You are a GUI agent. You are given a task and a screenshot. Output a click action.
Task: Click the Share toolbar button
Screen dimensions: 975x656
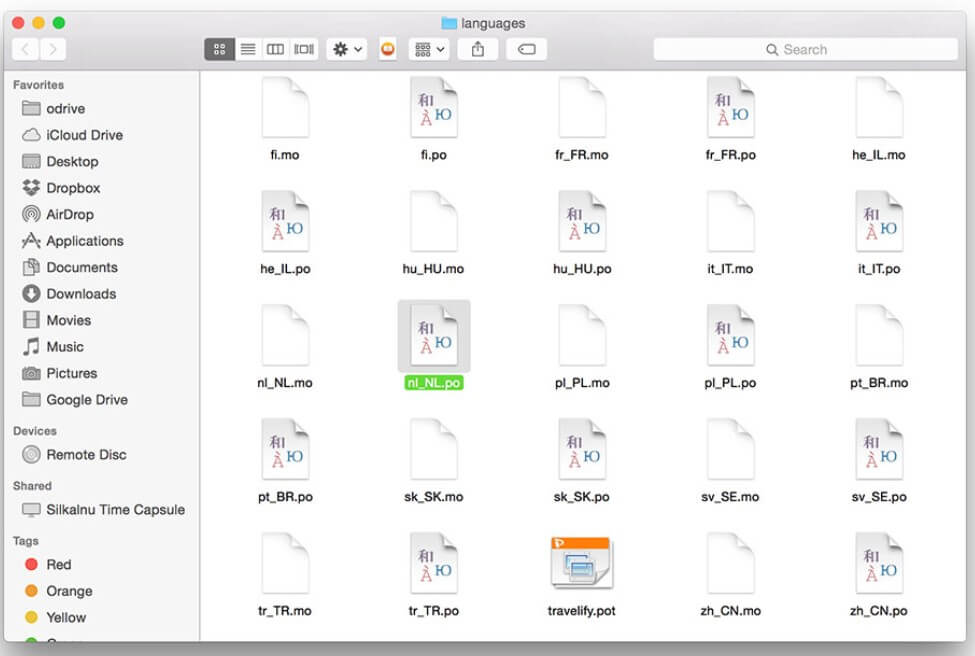478,49
